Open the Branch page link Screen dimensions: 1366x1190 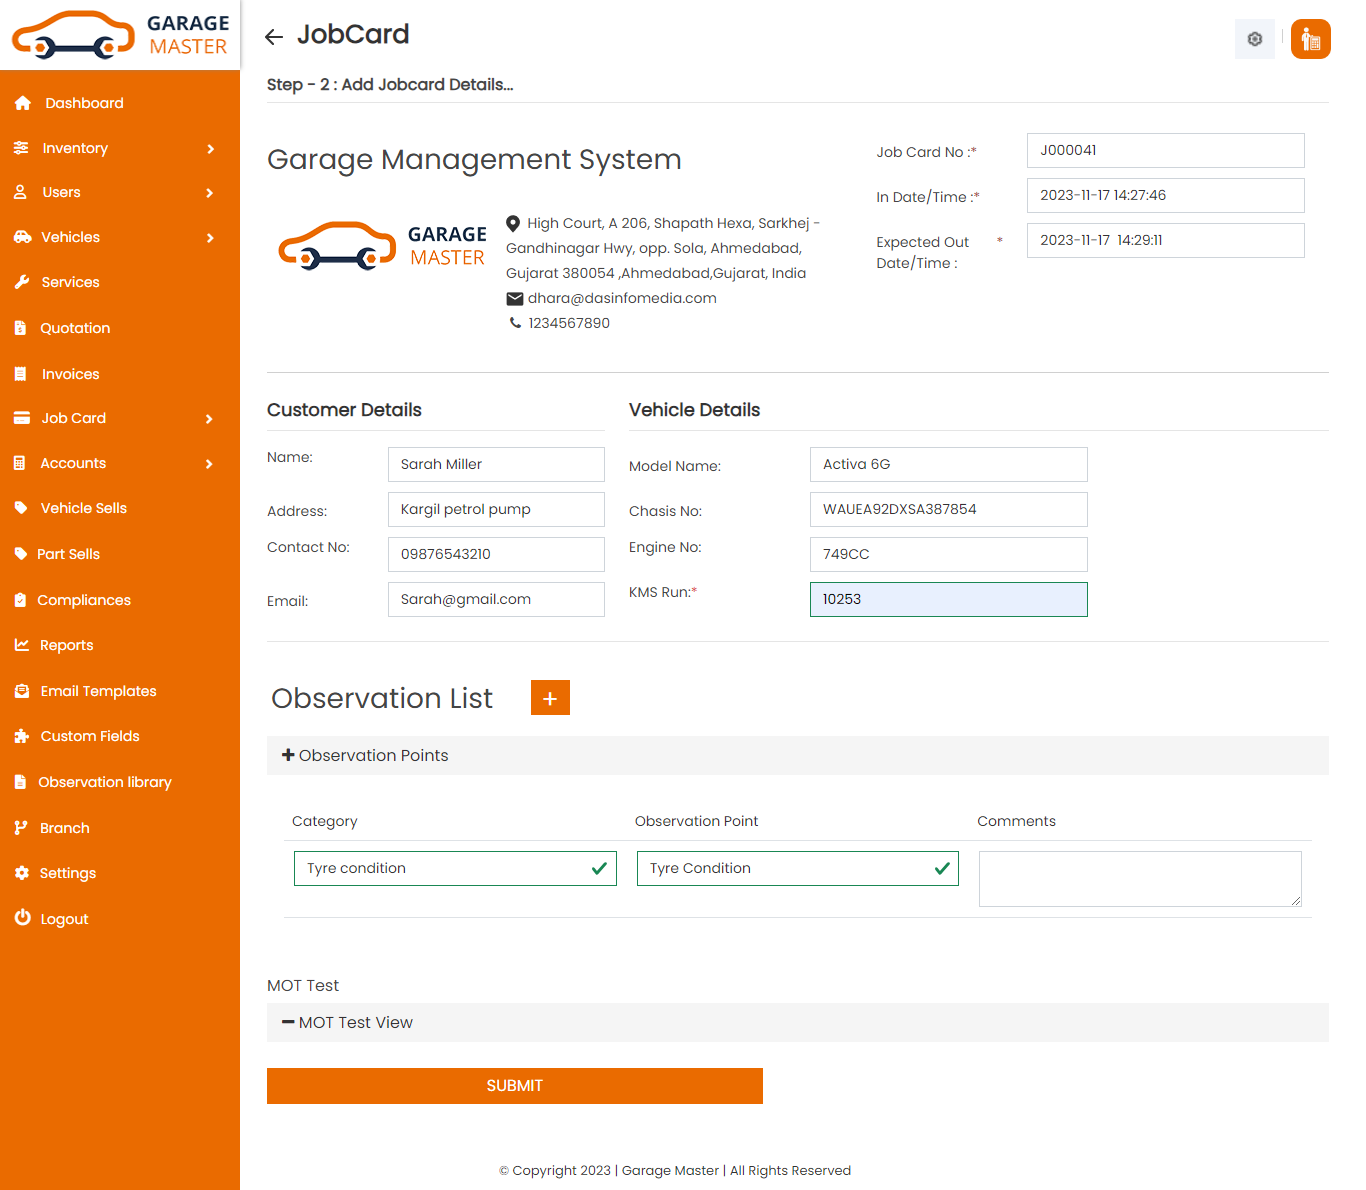[65, 828]
